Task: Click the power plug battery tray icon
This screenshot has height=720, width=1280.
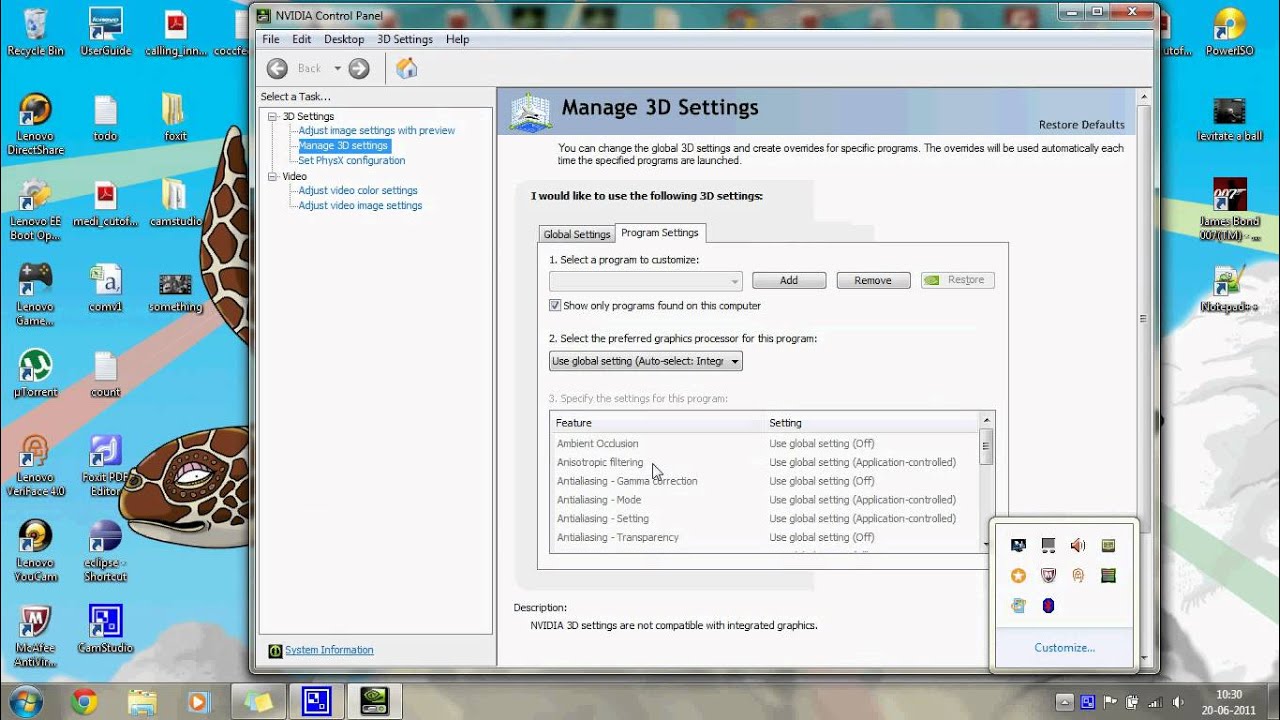Action: pyautogui.click(x=1132, y=702)
